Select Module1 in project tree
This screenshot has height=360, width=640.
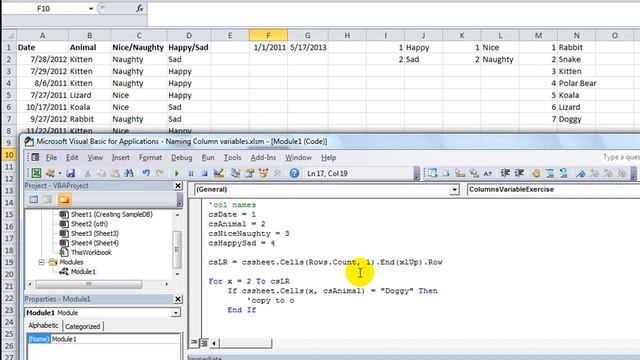83,271
